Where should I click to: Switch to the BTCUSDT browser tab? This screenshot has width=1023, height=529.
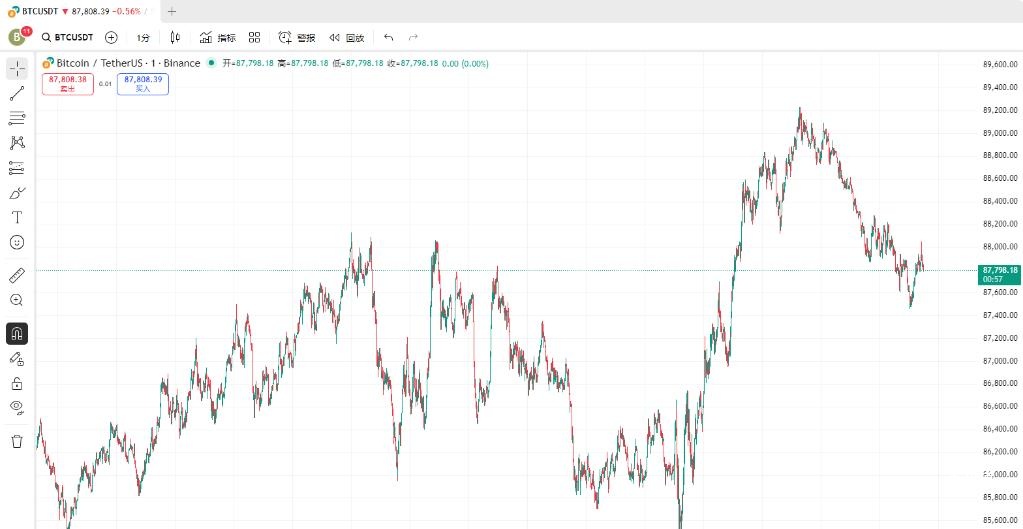pyautogui.click(x=75, y=11)
